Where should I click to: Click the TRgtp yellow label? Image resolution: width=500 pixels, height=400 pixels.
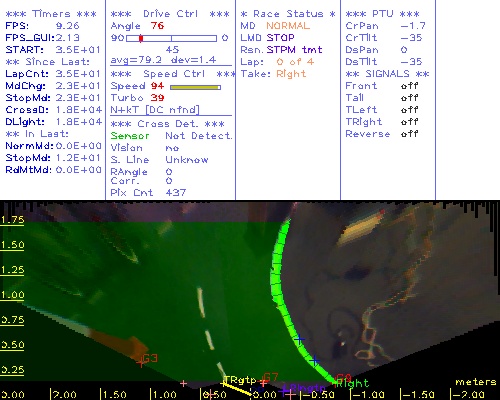tap(240, 380)
